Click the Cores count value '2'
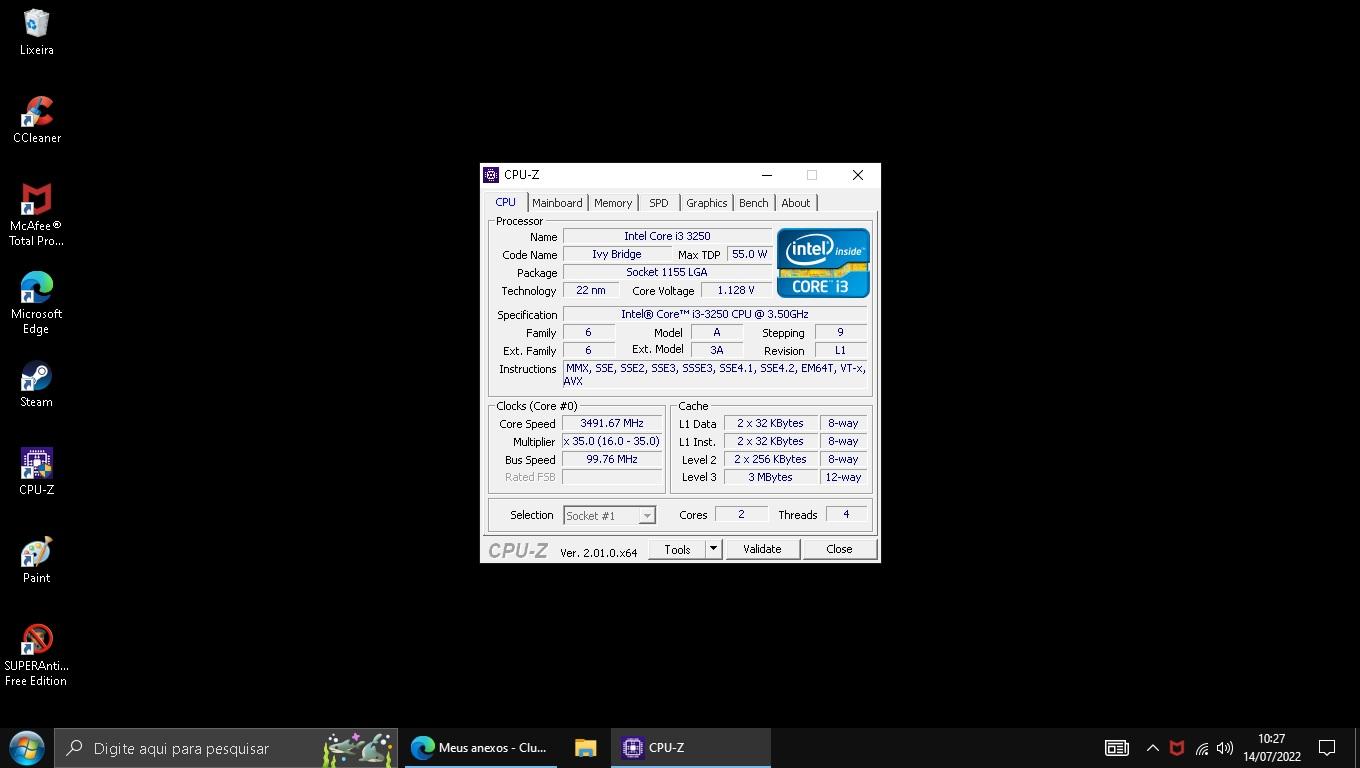Image resolution: width=1360 pixels, height=768 pixels. (x=741, y=514)
